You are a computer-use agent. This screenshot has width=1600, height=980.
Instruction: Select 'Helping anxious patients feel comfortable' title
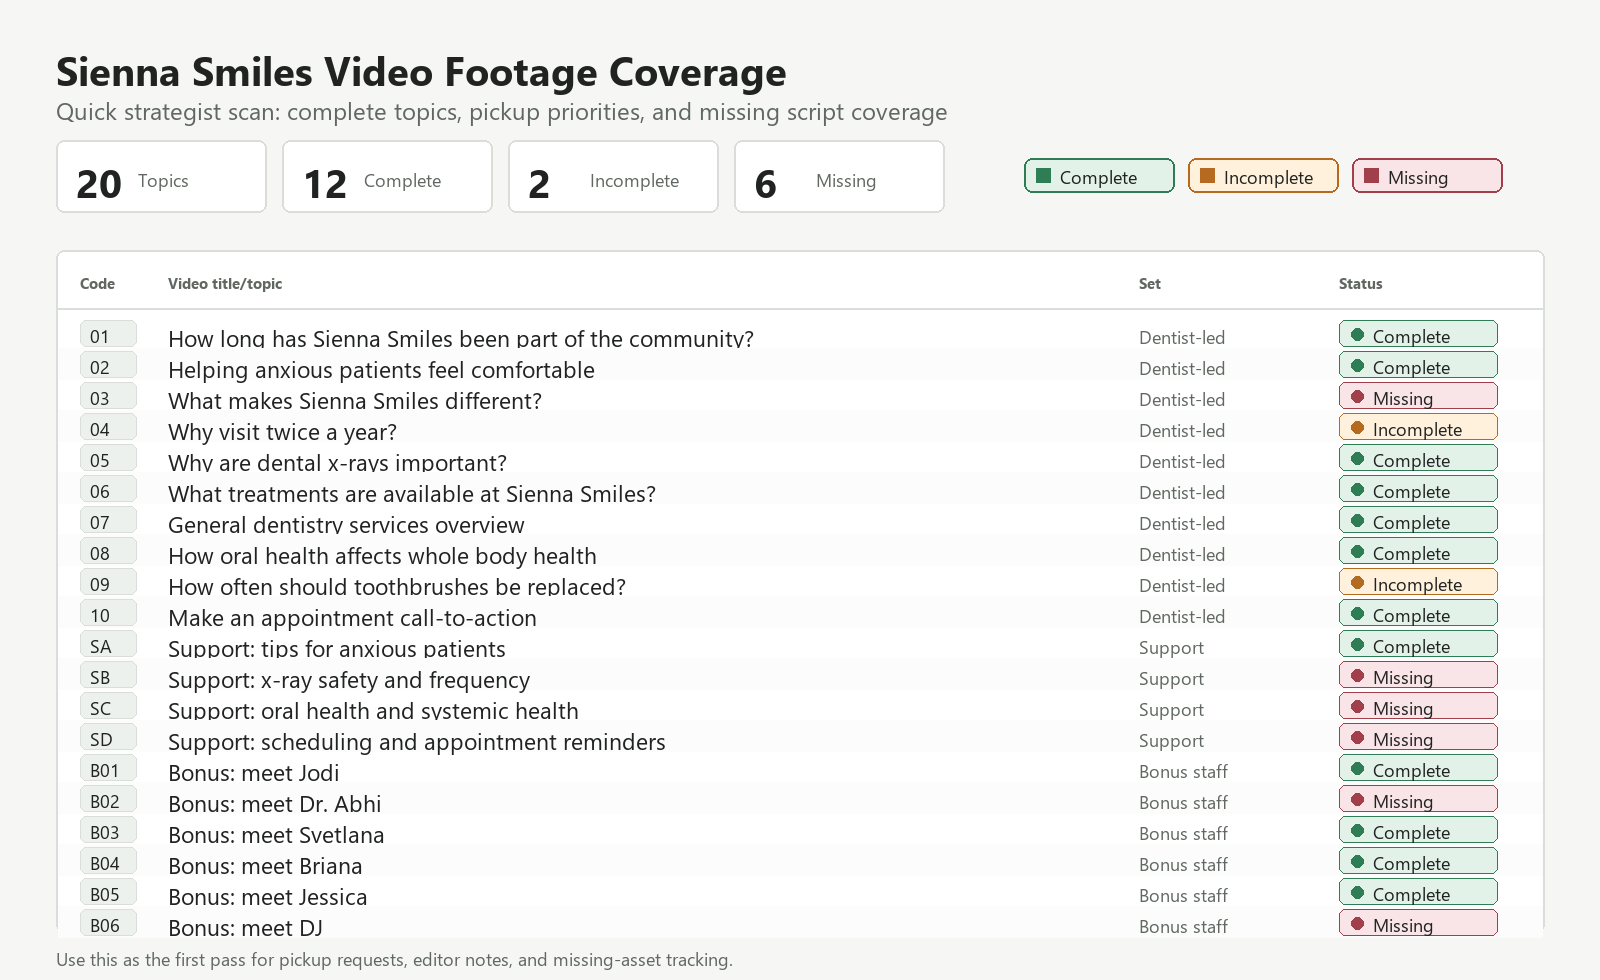coord(381,370)
